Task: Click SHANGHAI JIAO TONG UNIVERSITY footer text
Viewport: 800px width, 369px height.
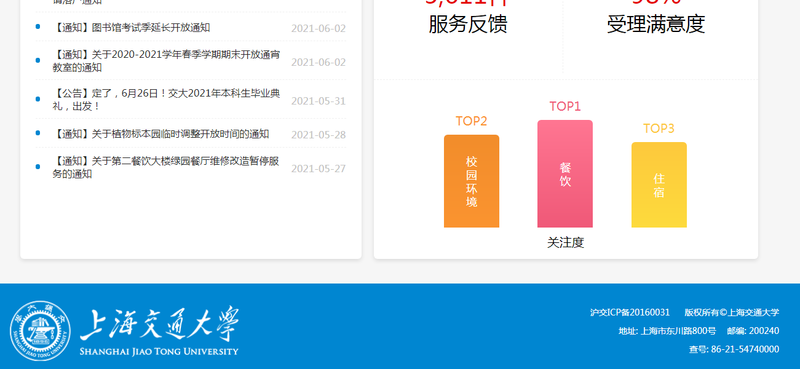Action: click(159, 351)
